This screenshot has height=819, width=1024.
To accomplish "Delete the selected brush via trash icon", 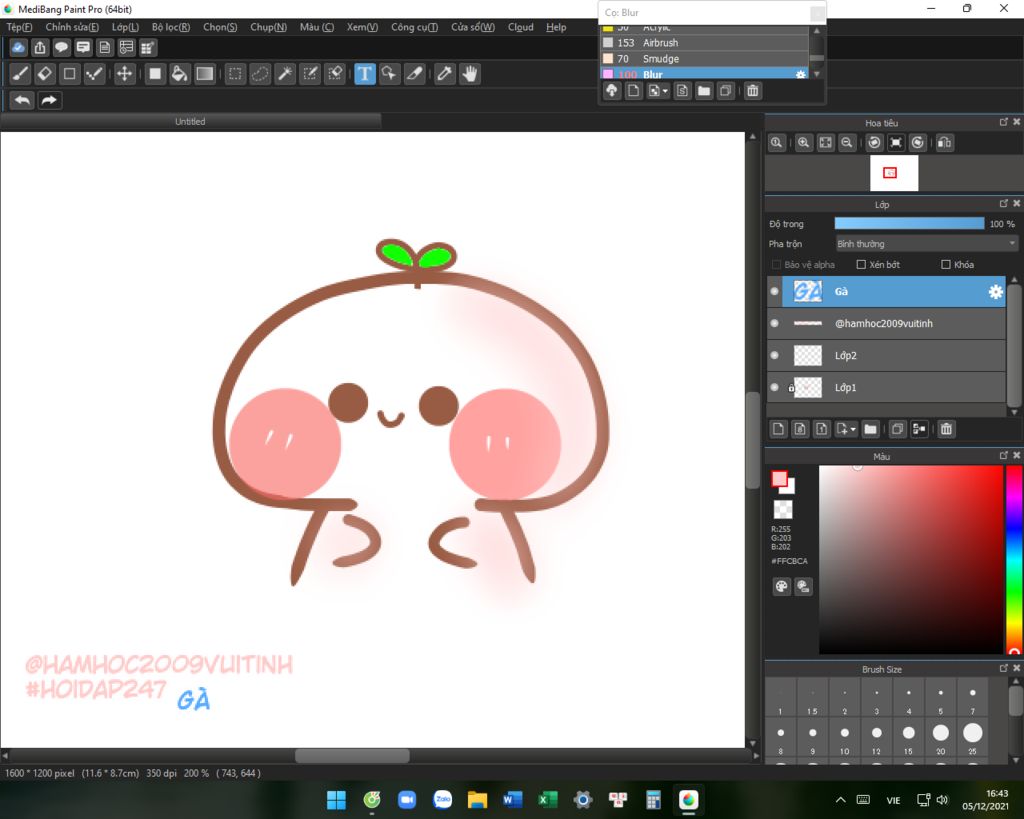I will coord(753,91).
